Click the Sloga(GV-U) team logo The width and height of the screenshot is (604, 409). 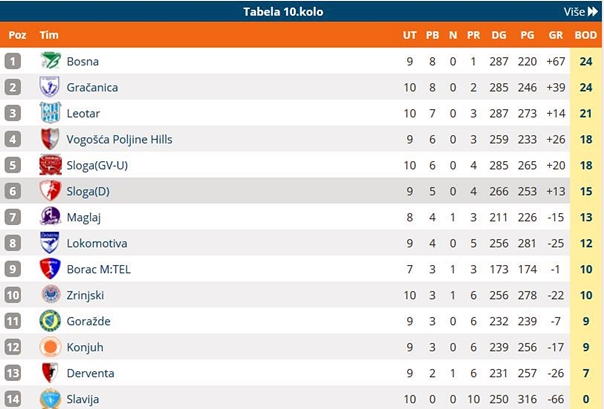[x=50, y=165]
